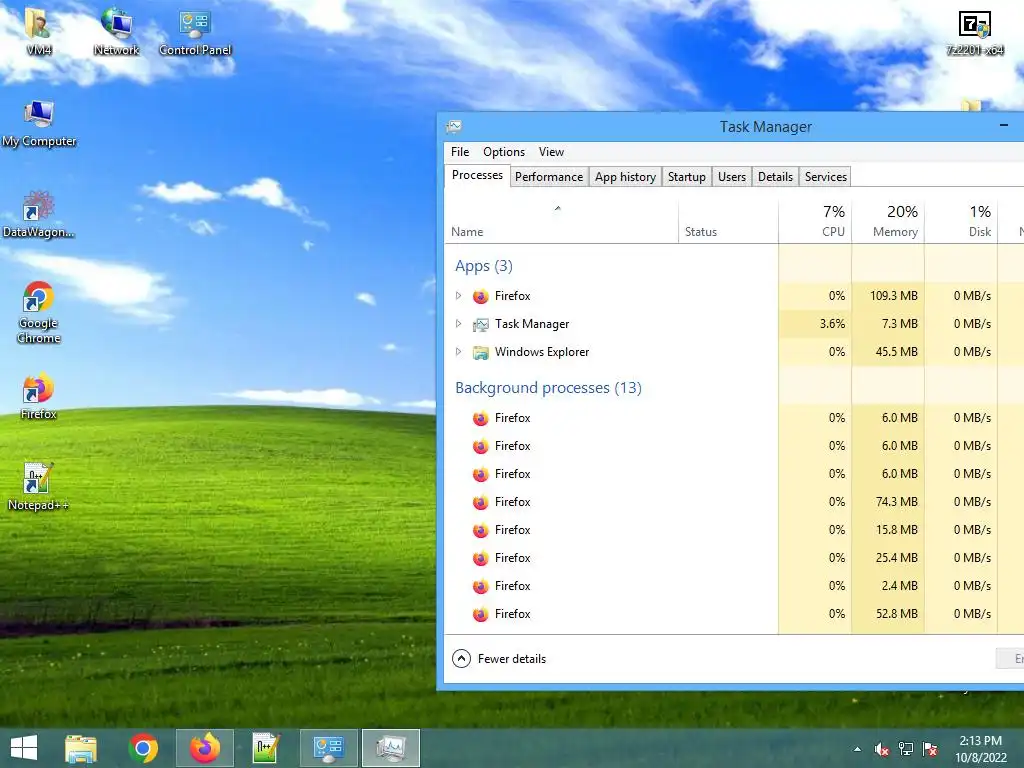
Task: Switch to the App history tab
Action: coord(625,177)
